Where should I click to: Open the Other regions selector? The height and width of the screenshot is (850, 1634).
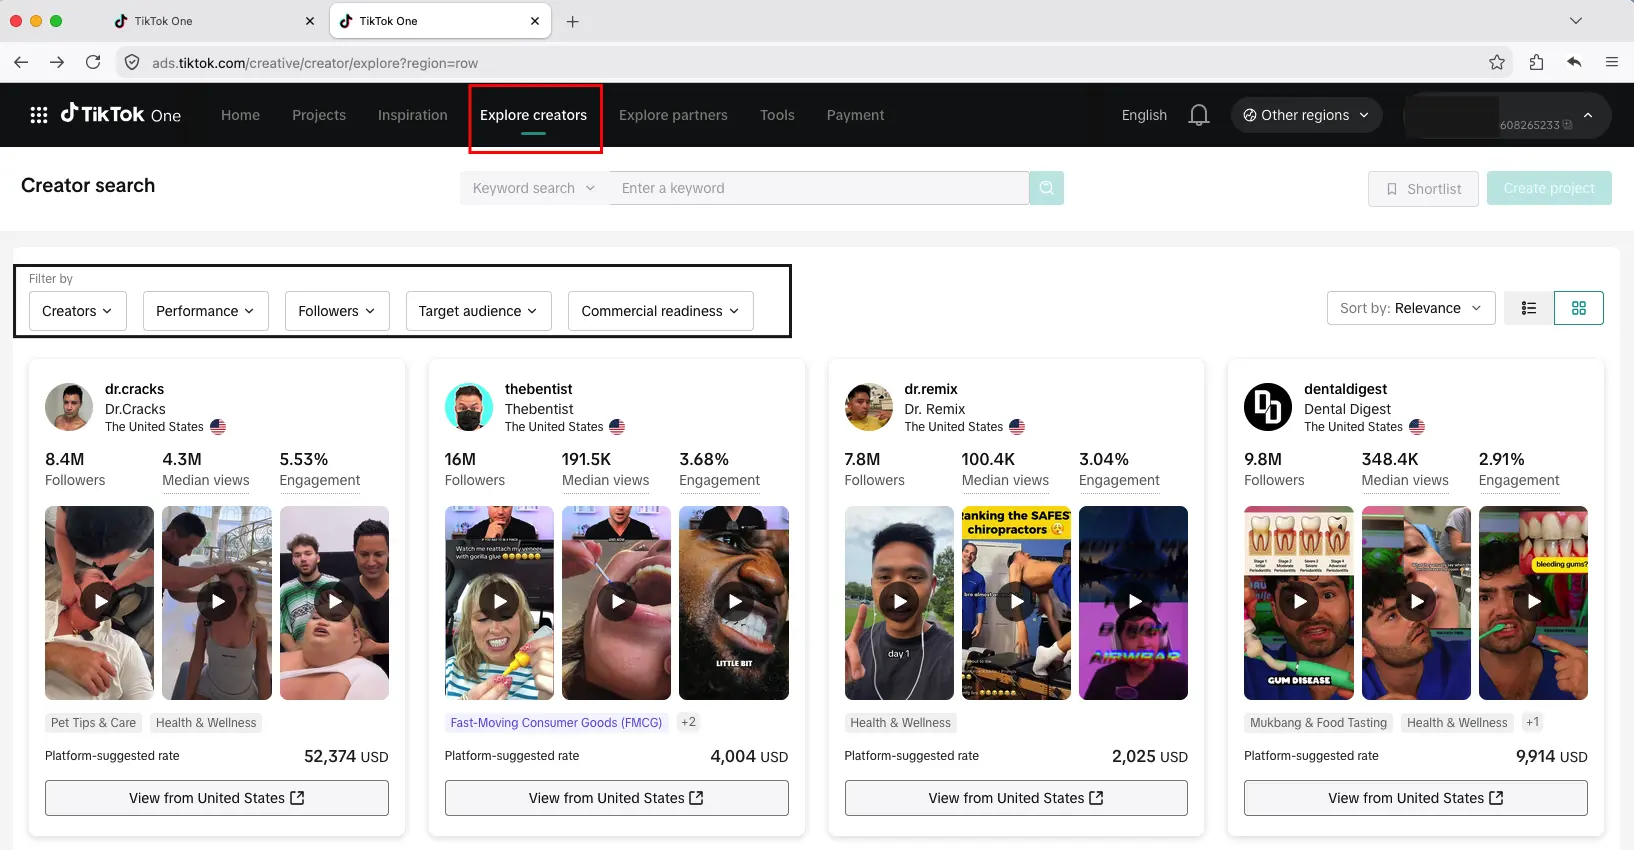tap(1306, 115)
